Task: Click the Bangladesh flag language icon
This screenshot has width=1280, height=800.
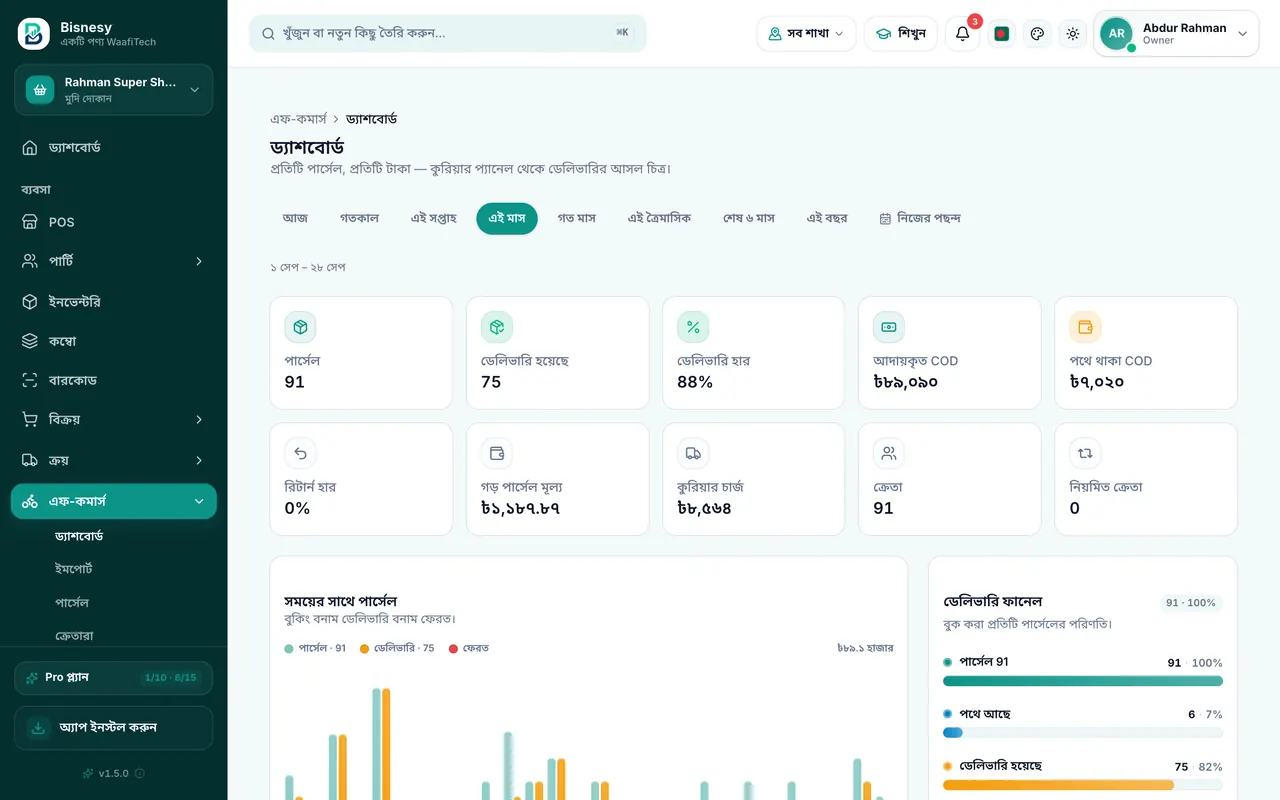Action: click(1002, 34)
